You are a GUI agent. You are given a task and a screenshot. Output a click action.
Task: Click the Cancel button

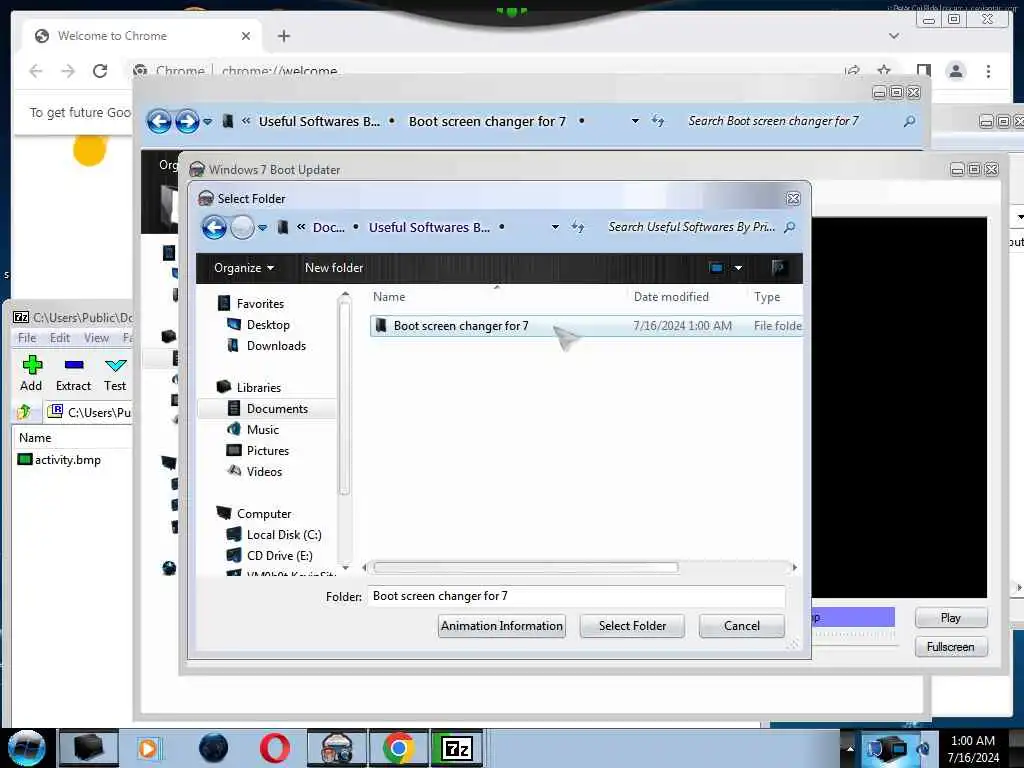coord(742,626)
